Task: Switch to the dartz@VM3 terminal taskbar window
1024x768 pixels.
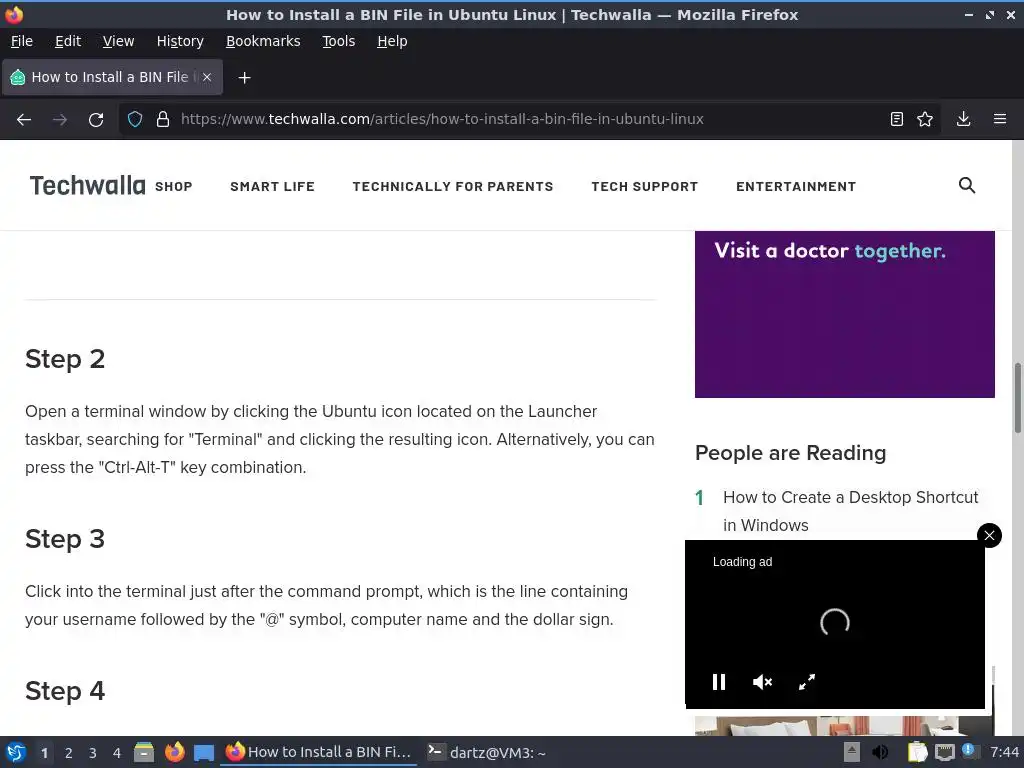Action: point(487,752)
